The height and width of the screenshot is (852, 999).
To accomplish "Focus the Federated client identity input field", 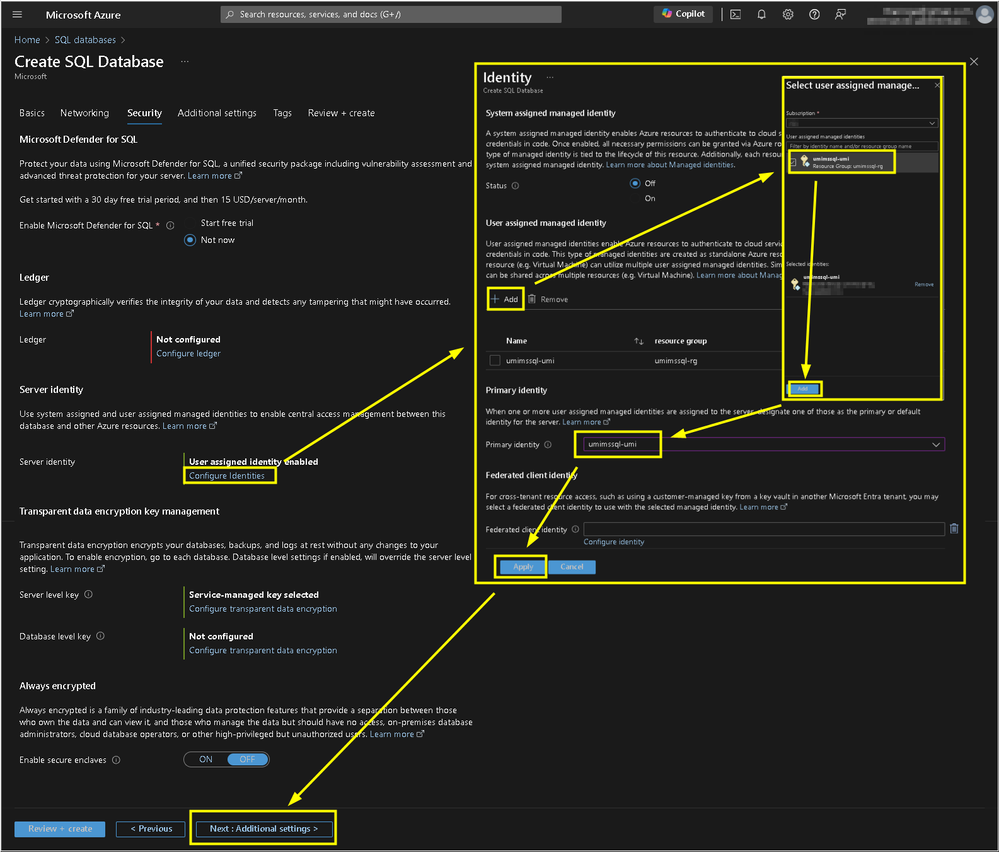I will click(x=764, y=529).
